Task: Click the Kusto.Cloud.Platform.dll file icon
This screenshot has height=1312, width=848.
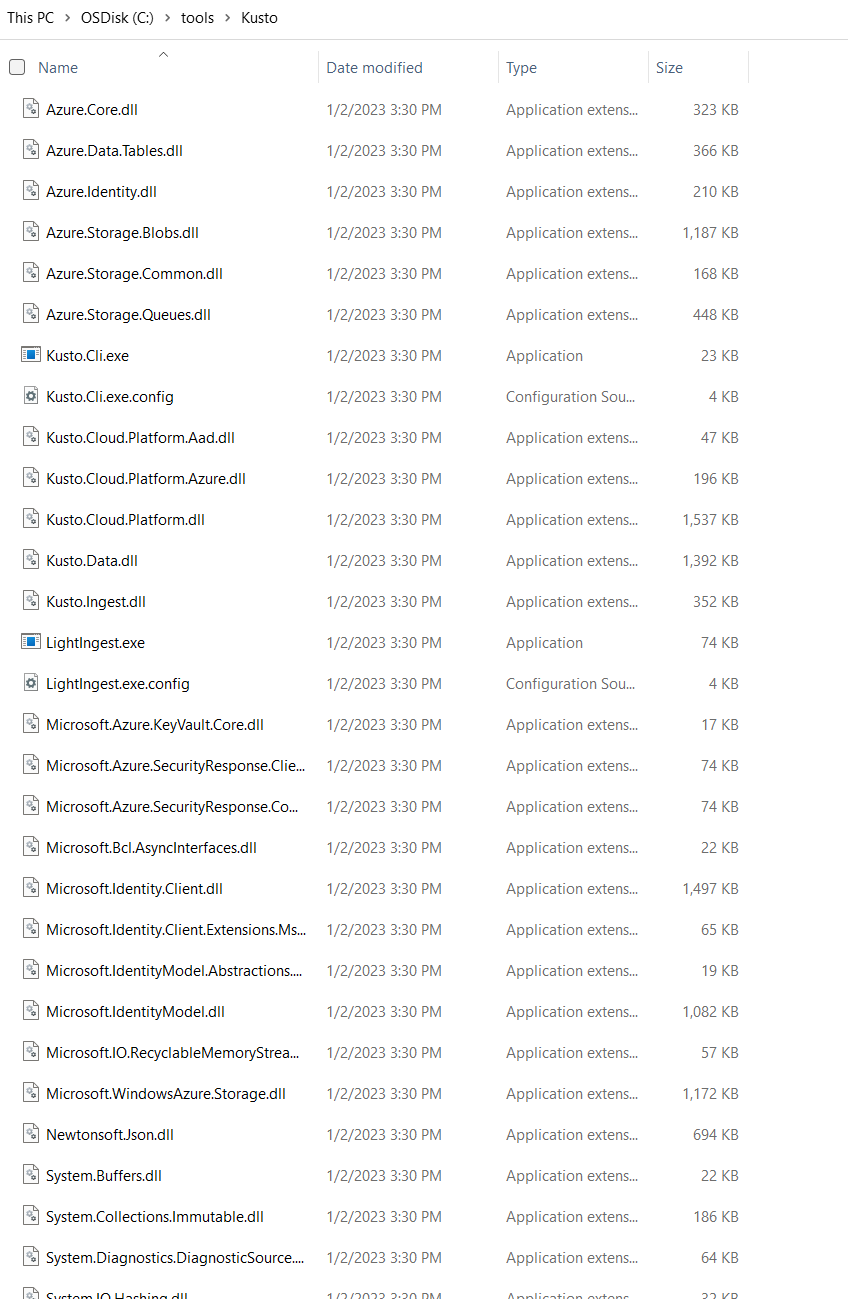Action: click(x=30, y=519)
